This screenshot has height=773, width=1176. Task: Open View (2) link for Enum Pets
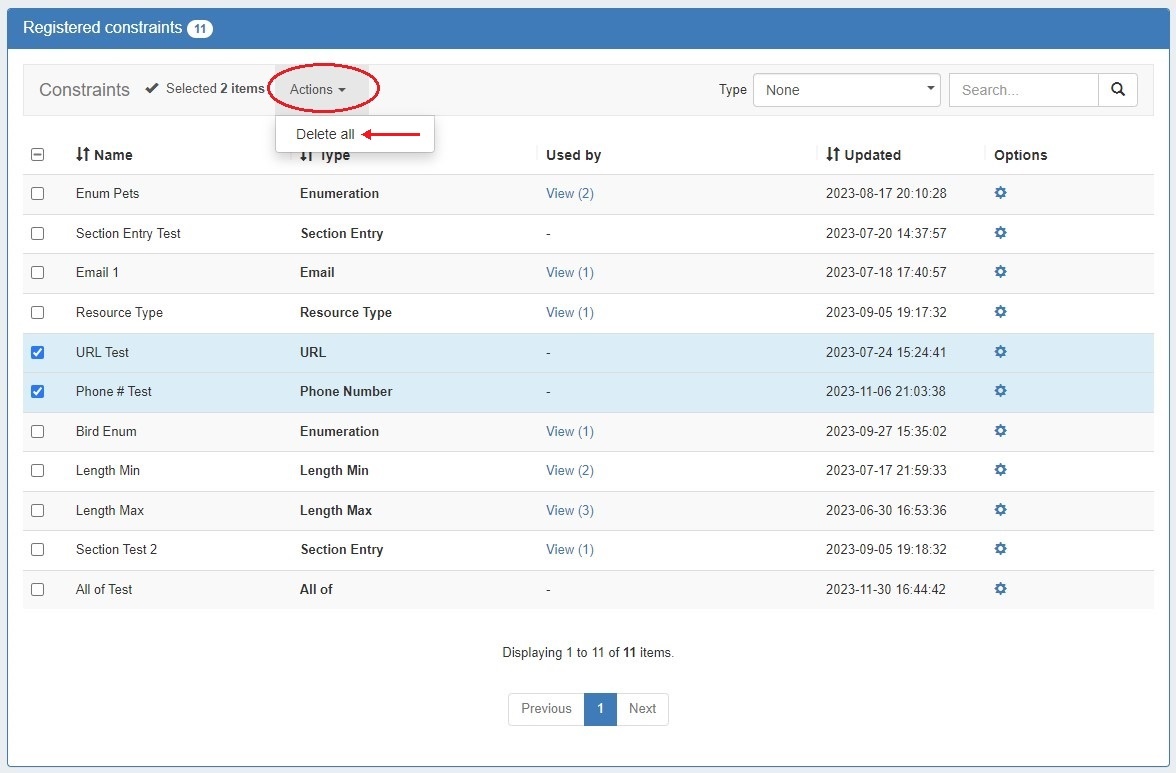pyautogui.click(x=569, y=193)
